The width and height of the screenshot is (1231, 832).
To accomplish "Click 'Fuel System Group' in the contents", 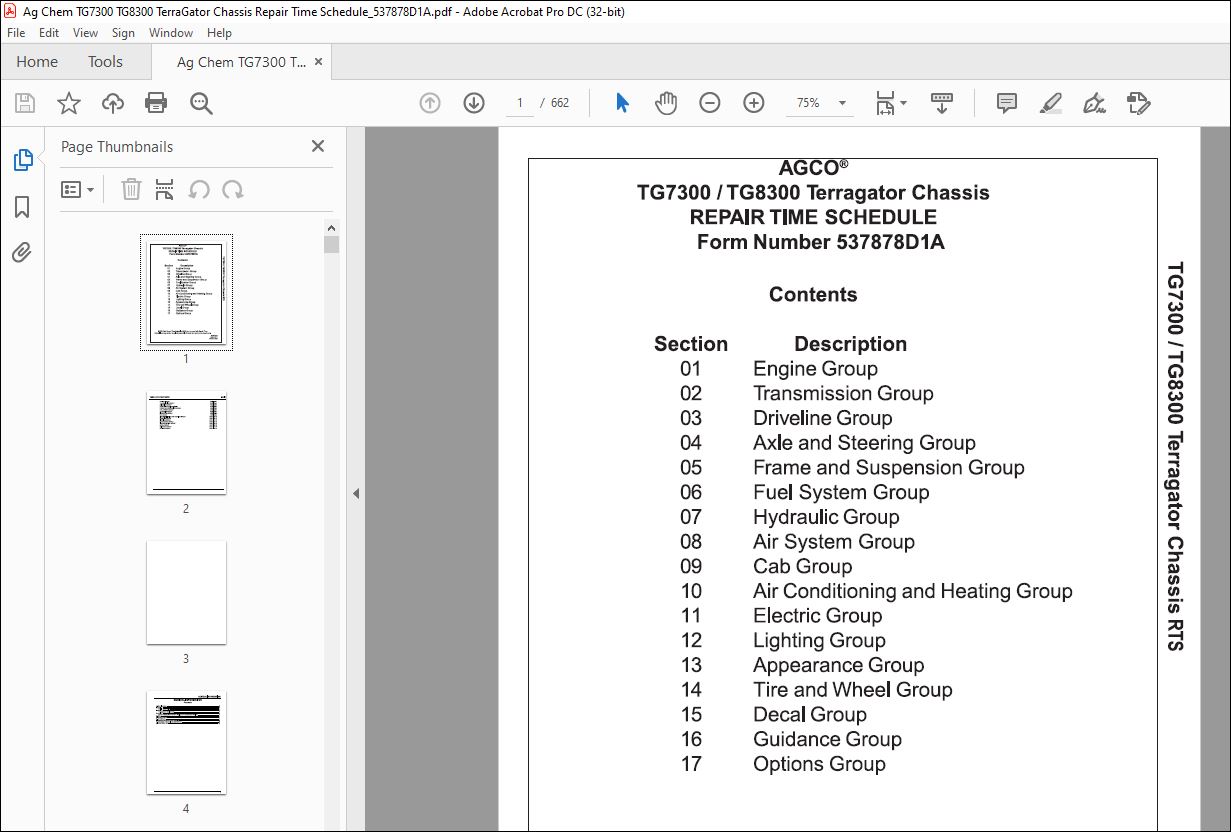I will [841, 492].
